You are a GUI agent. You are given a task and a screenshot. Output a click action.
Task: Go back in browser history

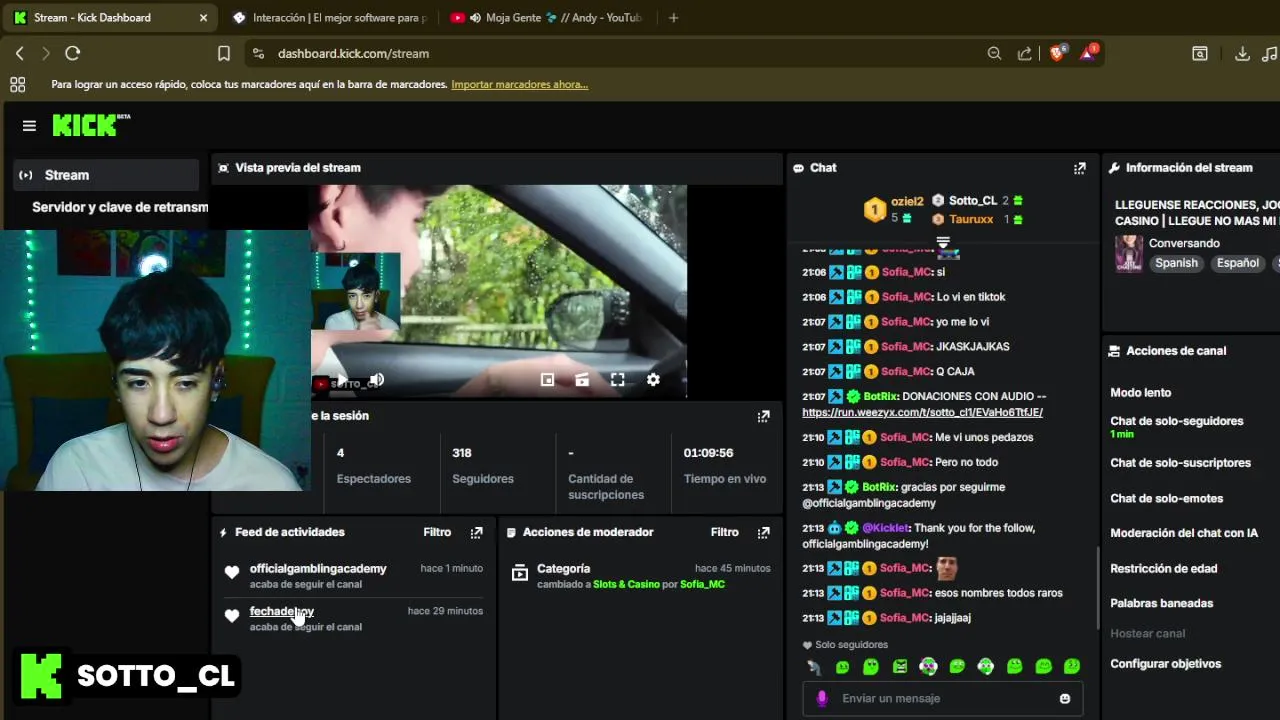[x=19, y=54]
